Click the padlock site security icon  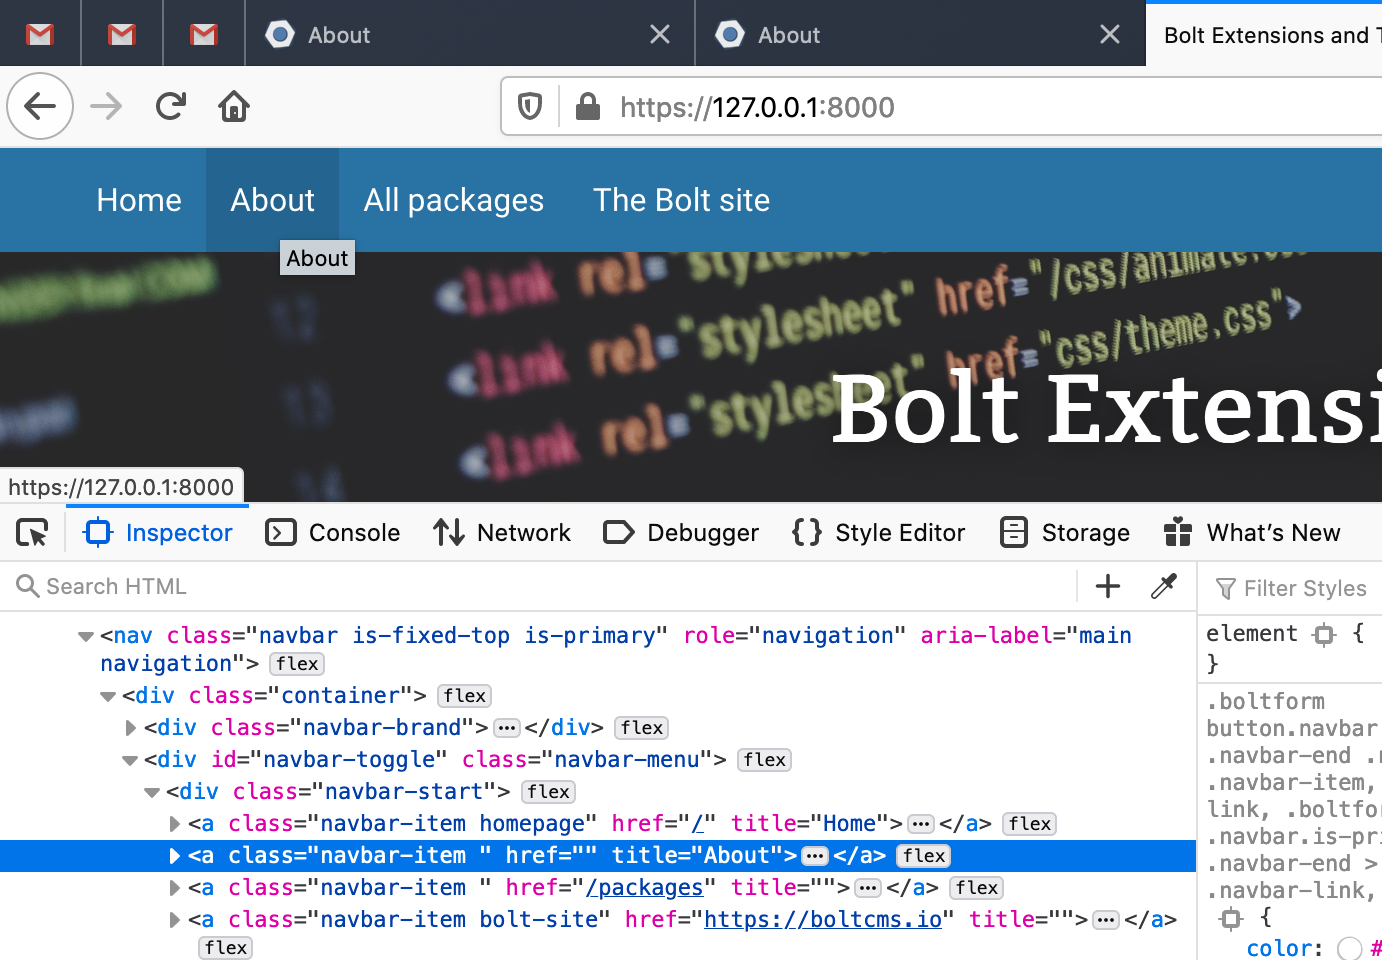tap(588, 106)
